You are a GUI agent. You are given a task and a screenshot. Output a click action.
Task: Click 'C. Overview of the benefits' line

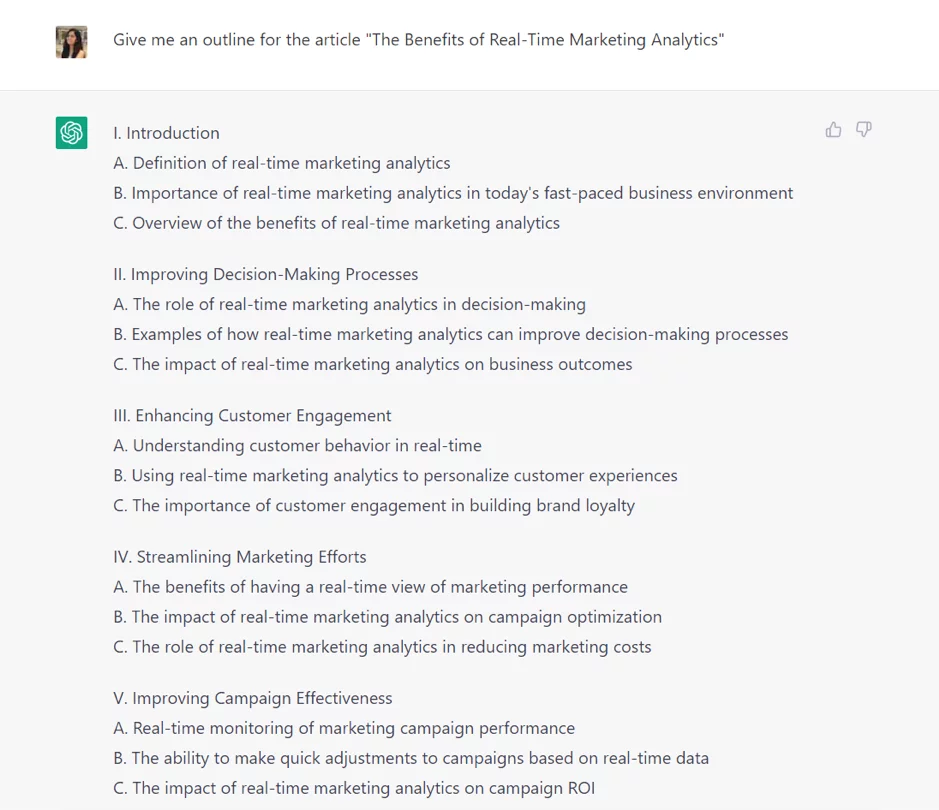pos(337,223)
